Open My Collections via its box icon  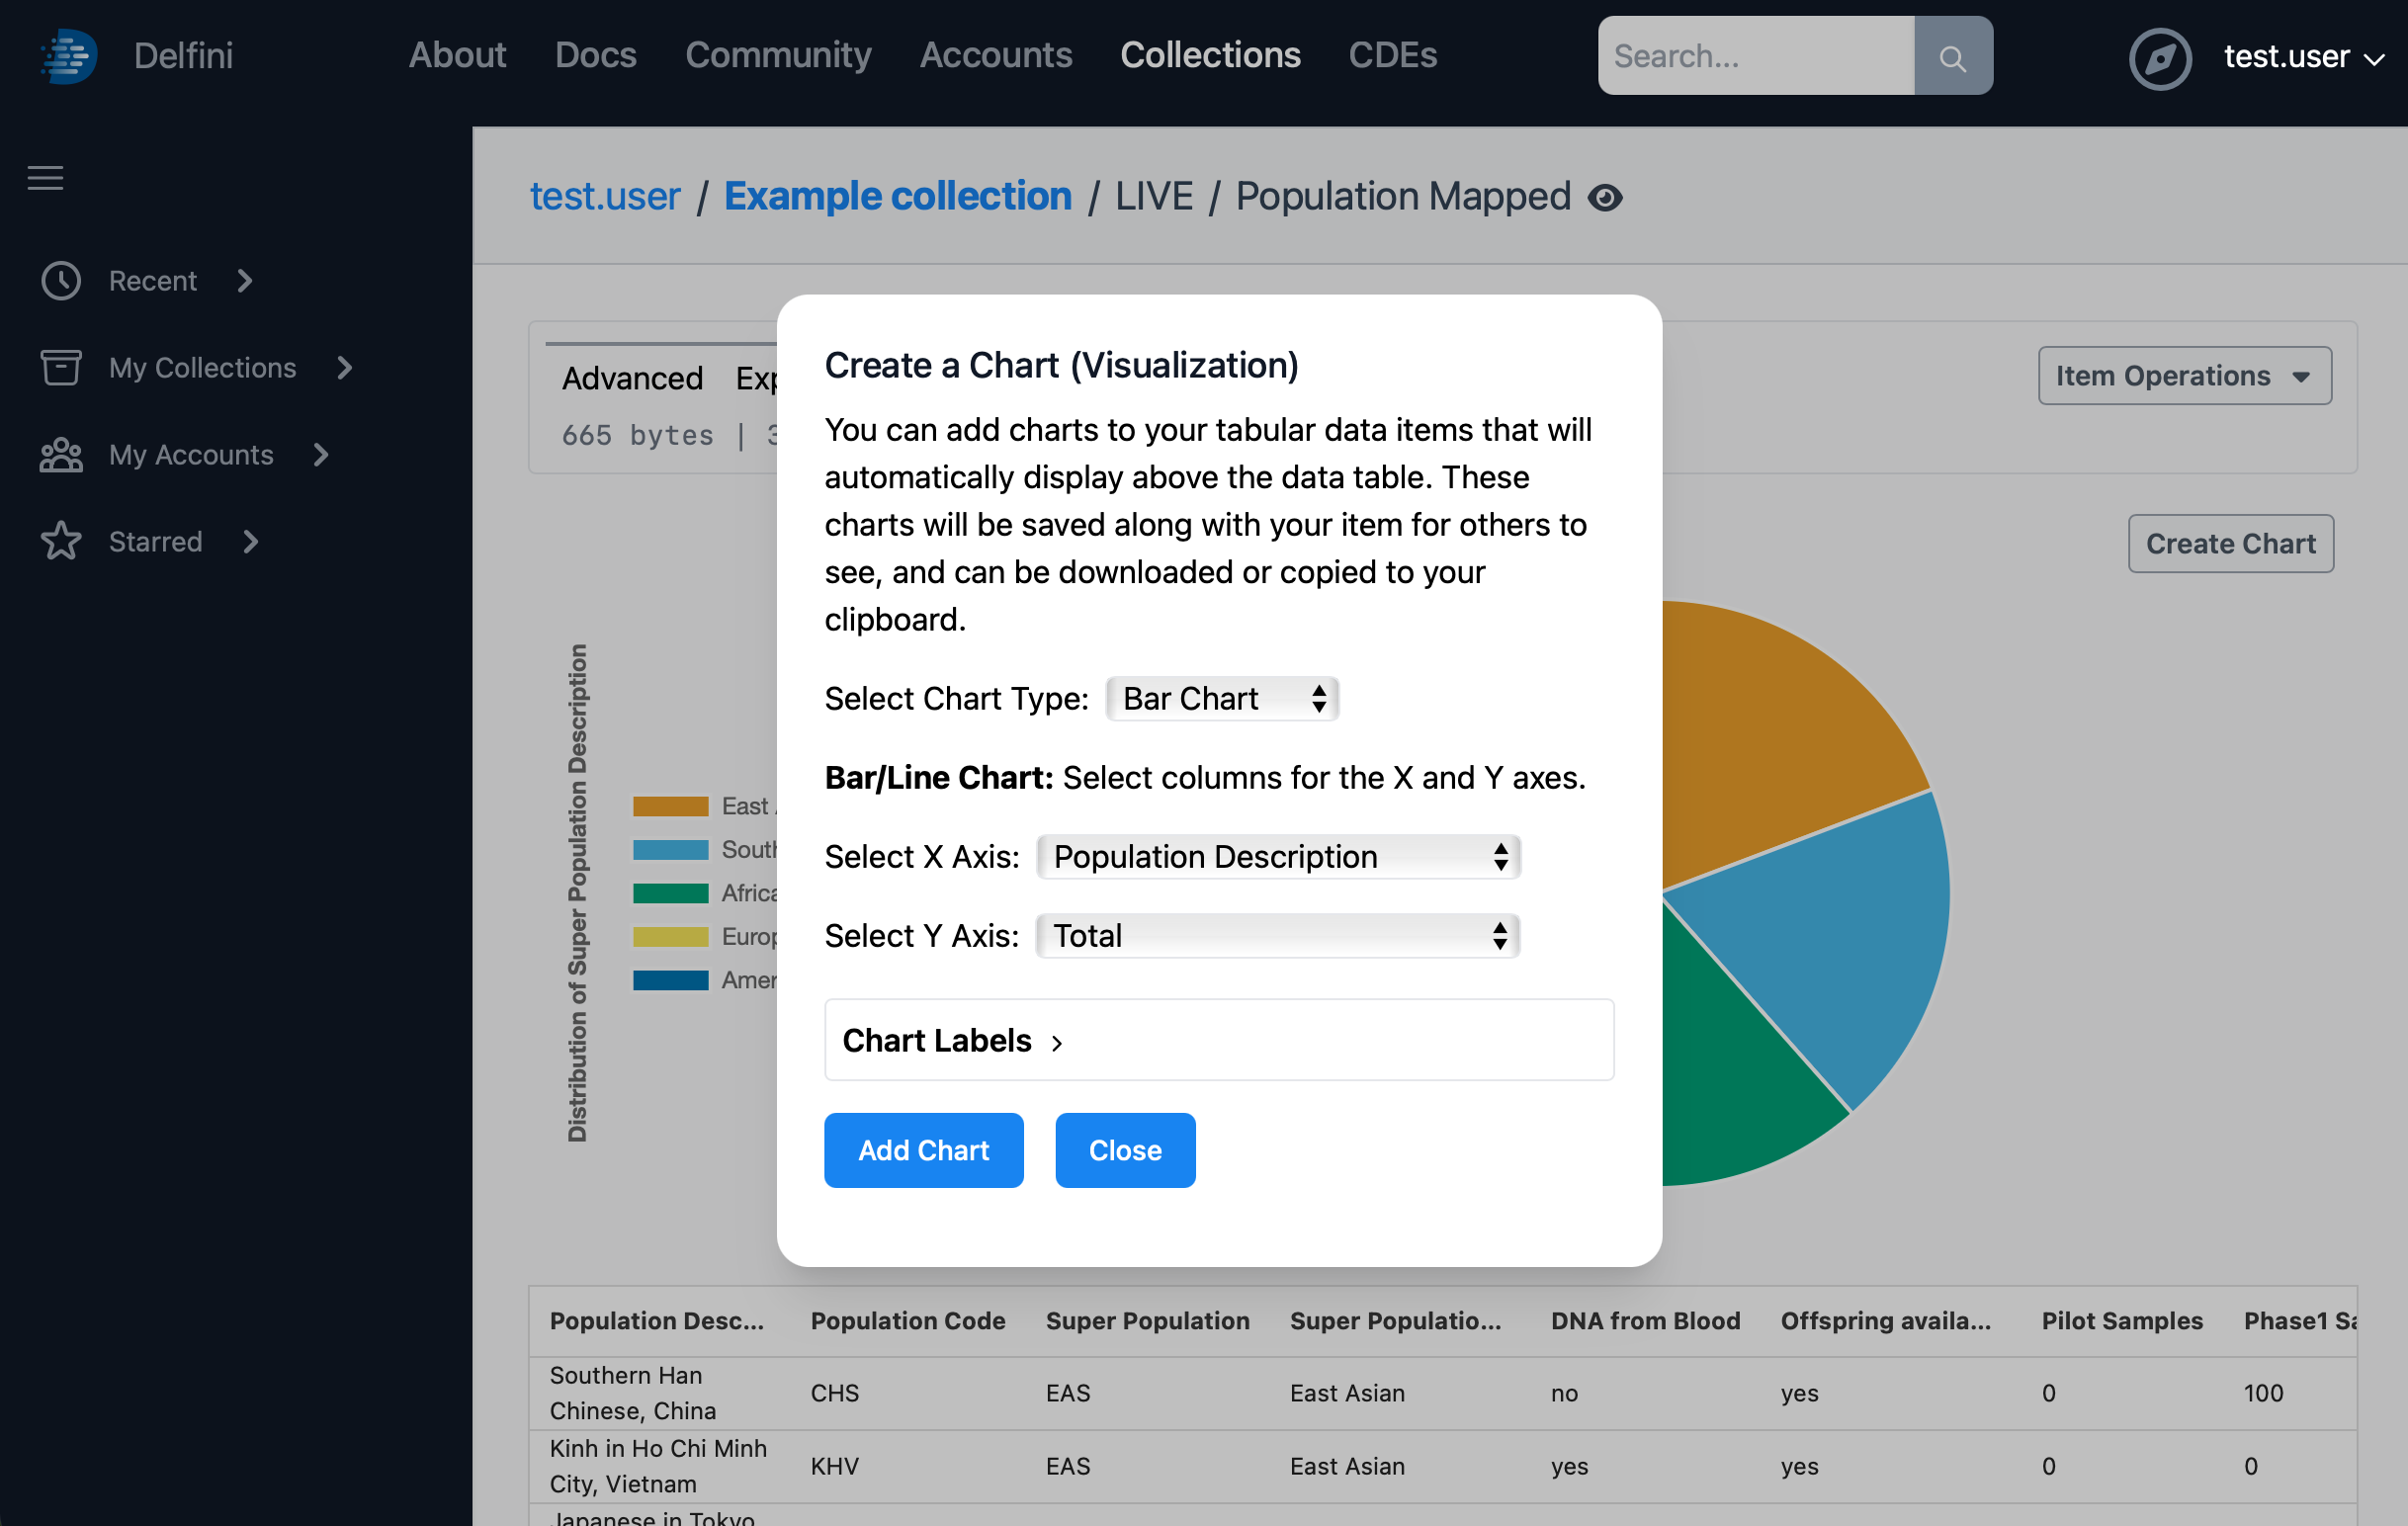click(x=62, y=368)
